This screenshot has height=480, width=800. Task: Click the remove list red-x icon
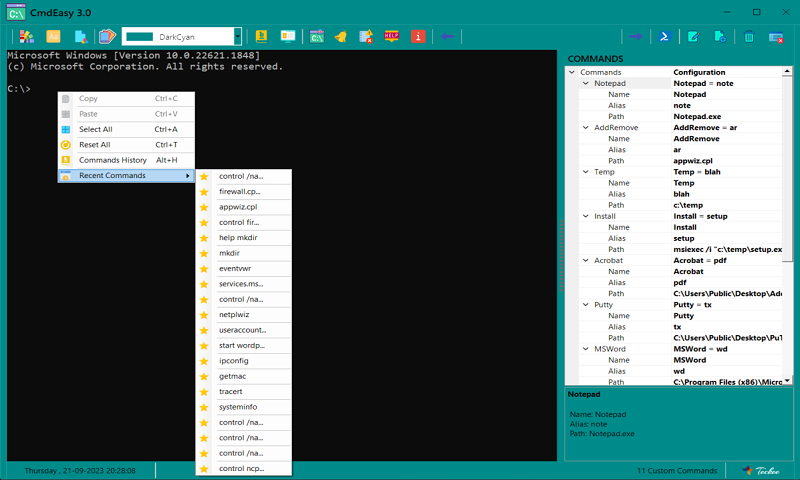coord(776,37)
